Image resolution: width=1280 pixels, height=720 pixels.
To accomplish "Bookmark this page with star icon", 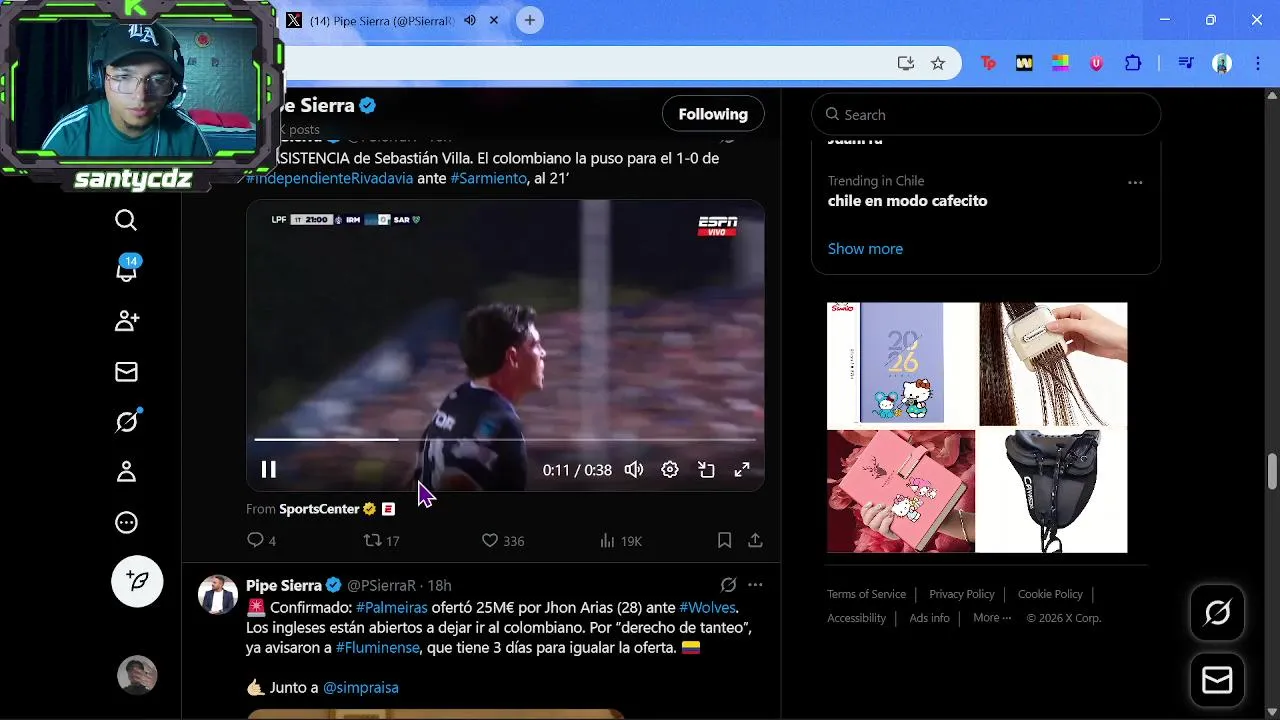I will point(938,63).
